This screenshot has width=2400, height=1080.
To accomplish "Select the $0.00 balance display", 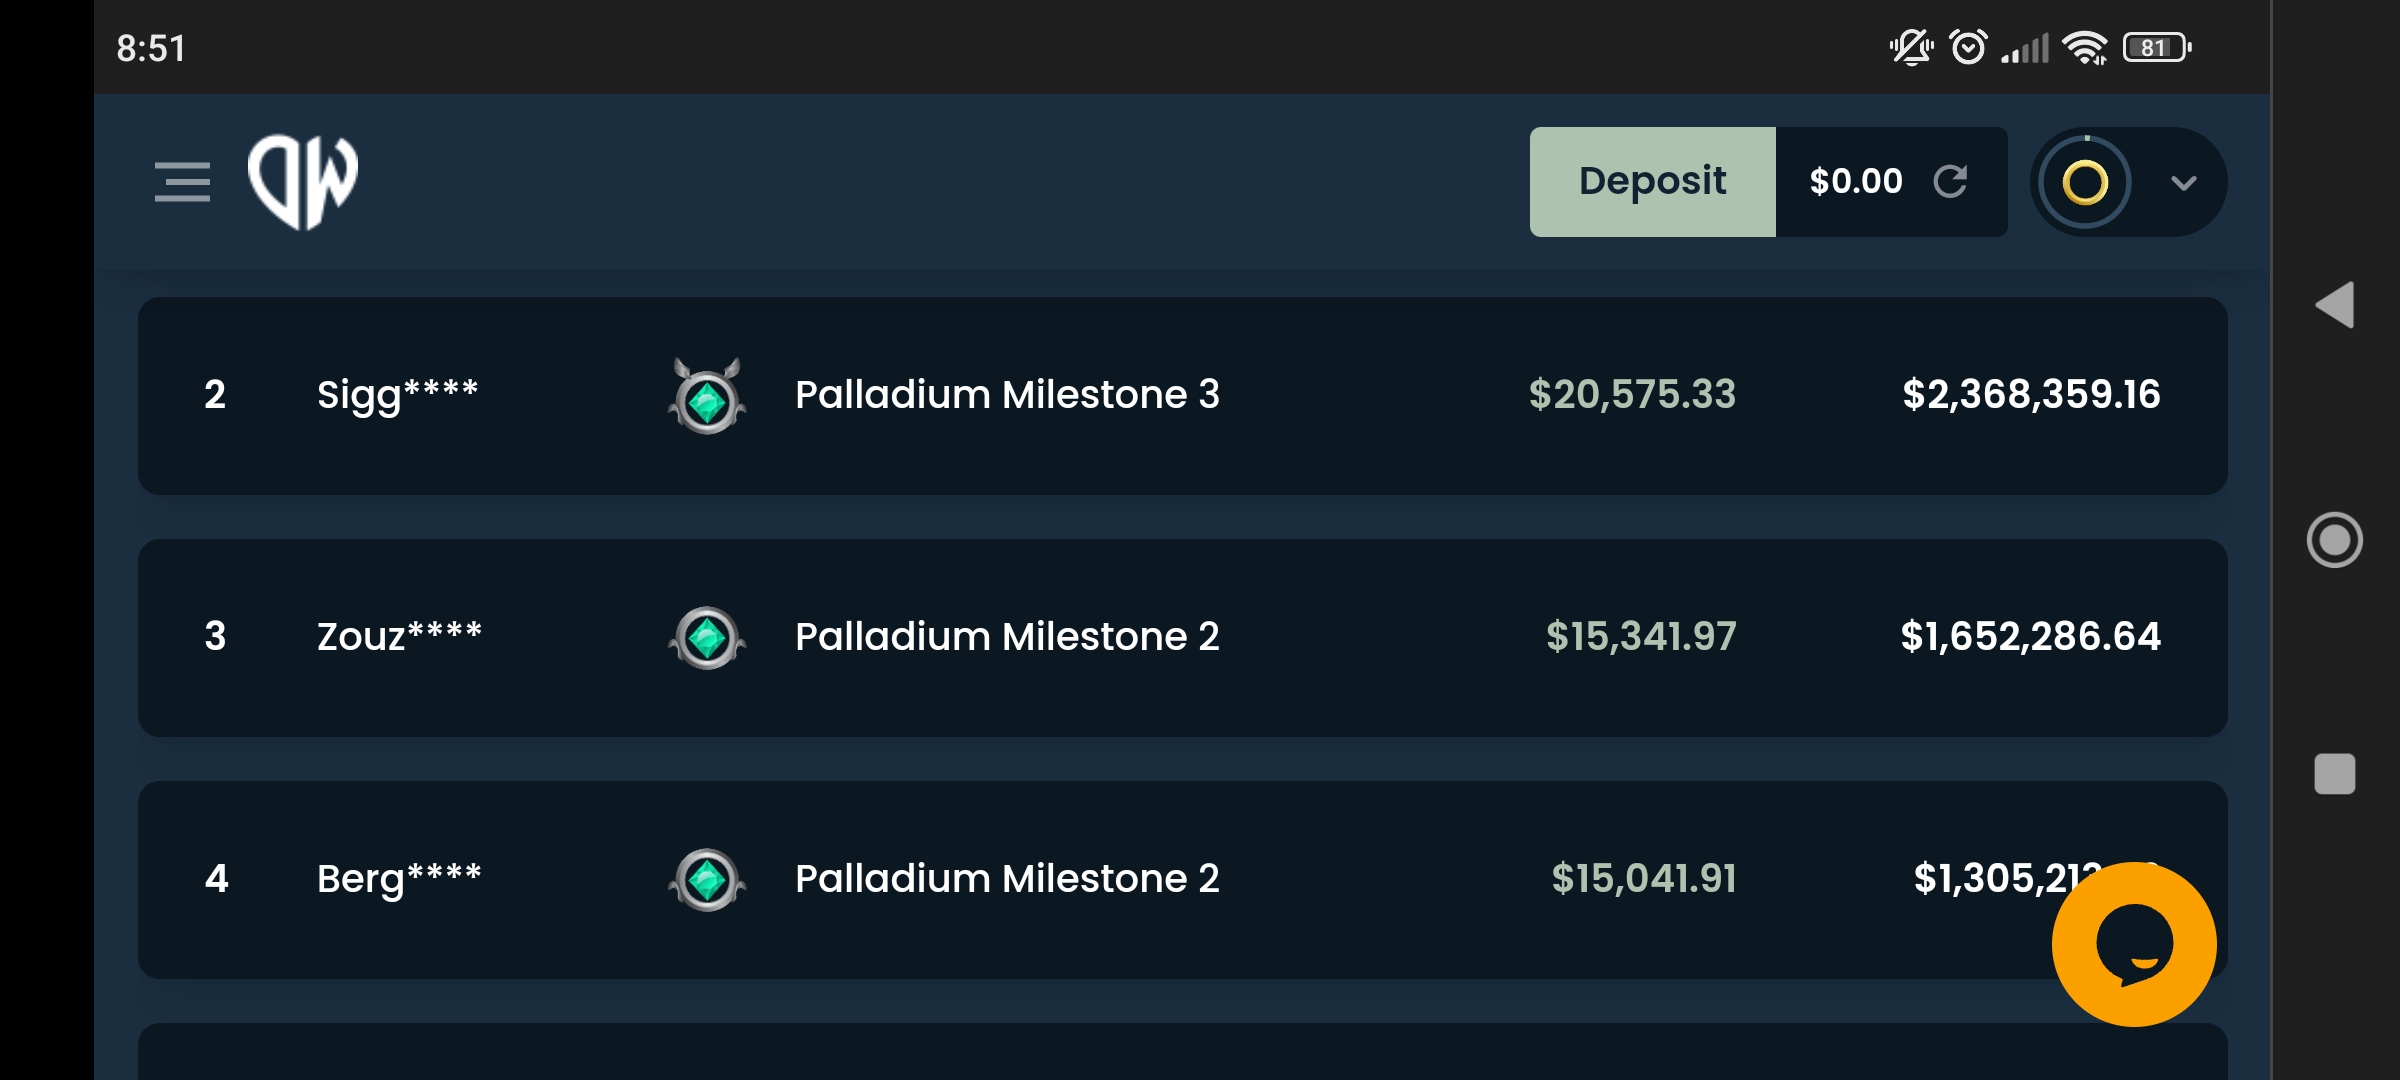I will coord(1856,181).
